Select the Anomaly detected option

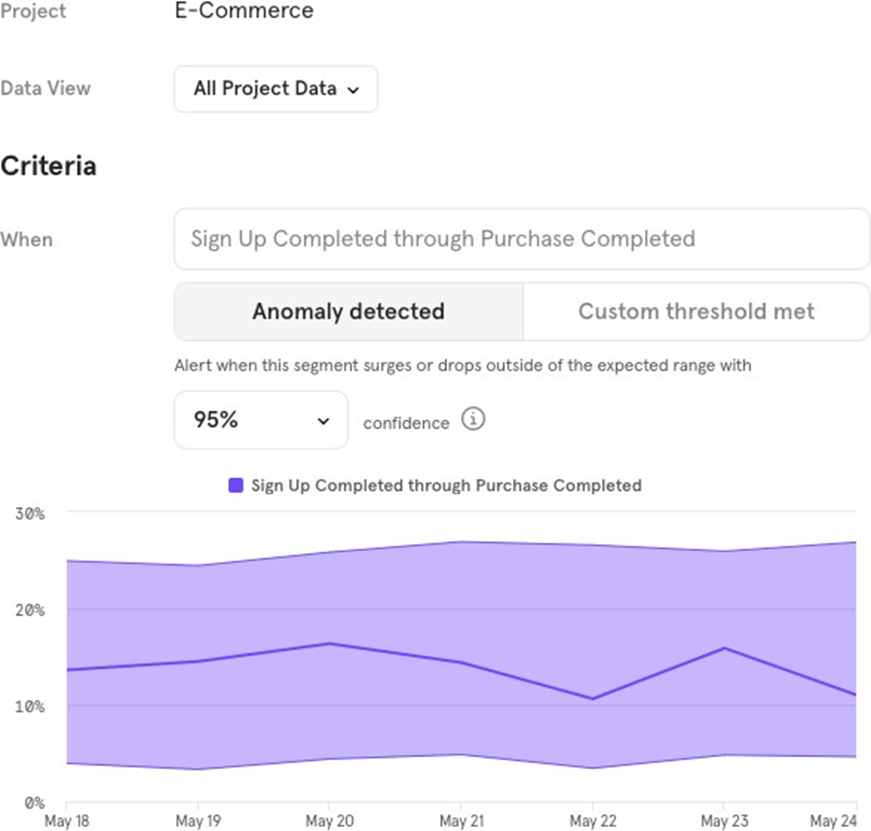pyautogui.click(x=348, y=311)
